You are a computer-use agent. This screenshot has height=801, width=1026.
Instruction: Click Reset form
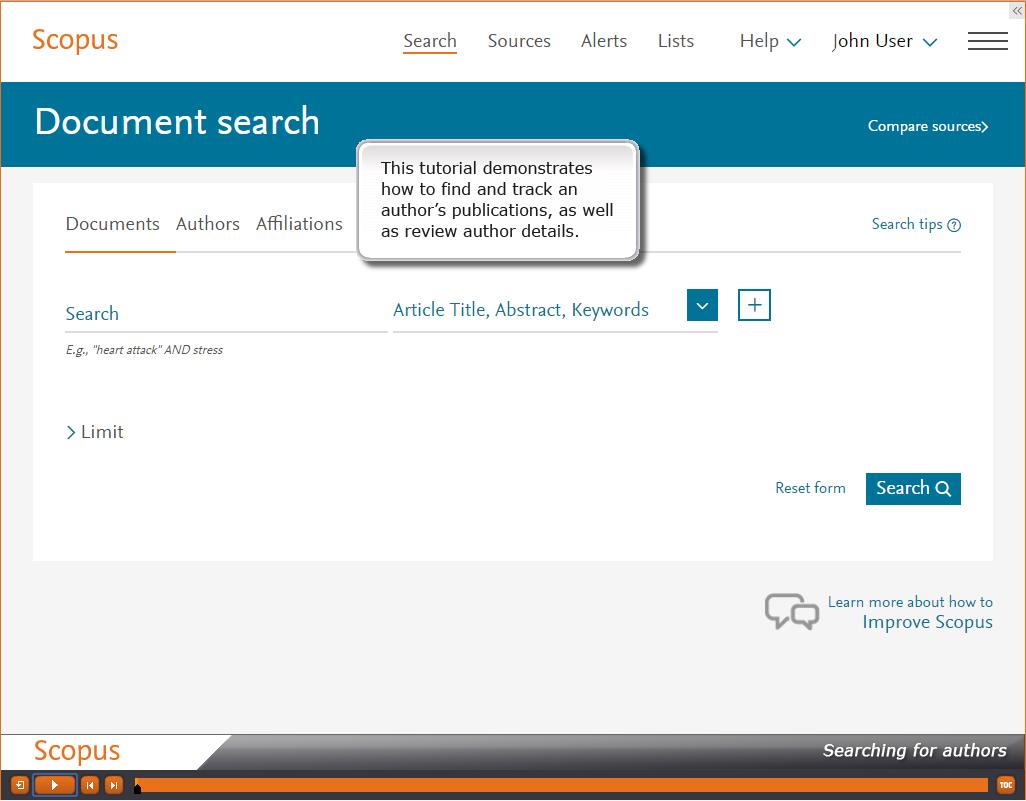(810, 488)
